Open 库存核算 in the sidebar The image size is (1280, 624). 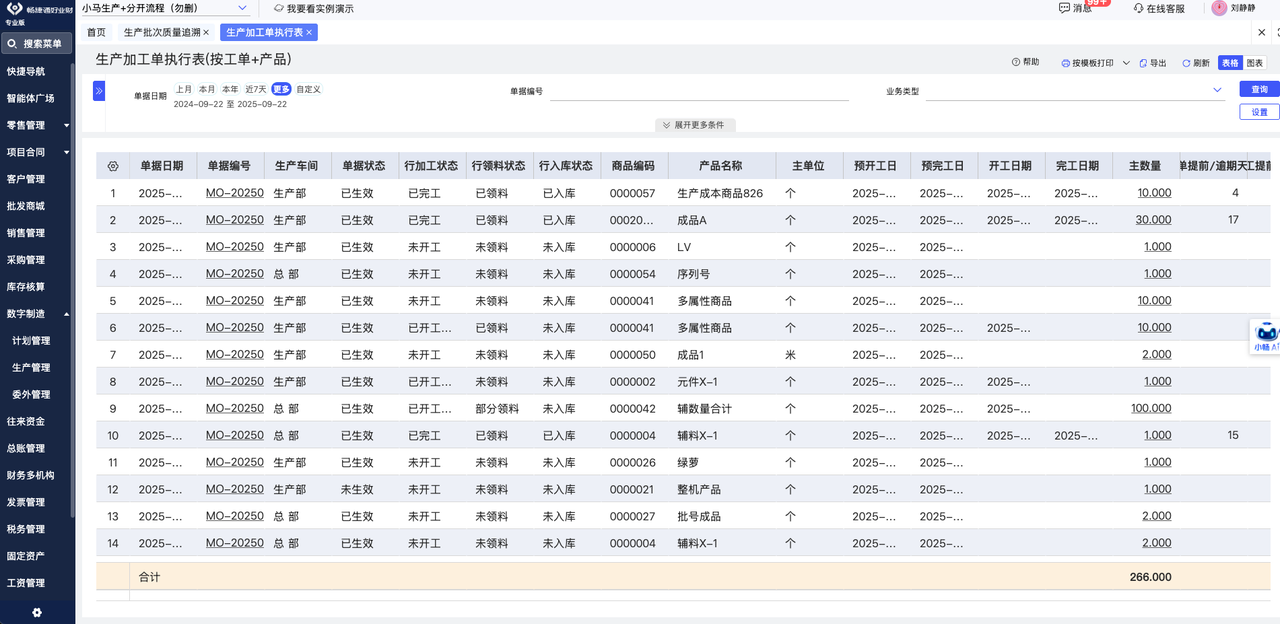click(25, 287)
